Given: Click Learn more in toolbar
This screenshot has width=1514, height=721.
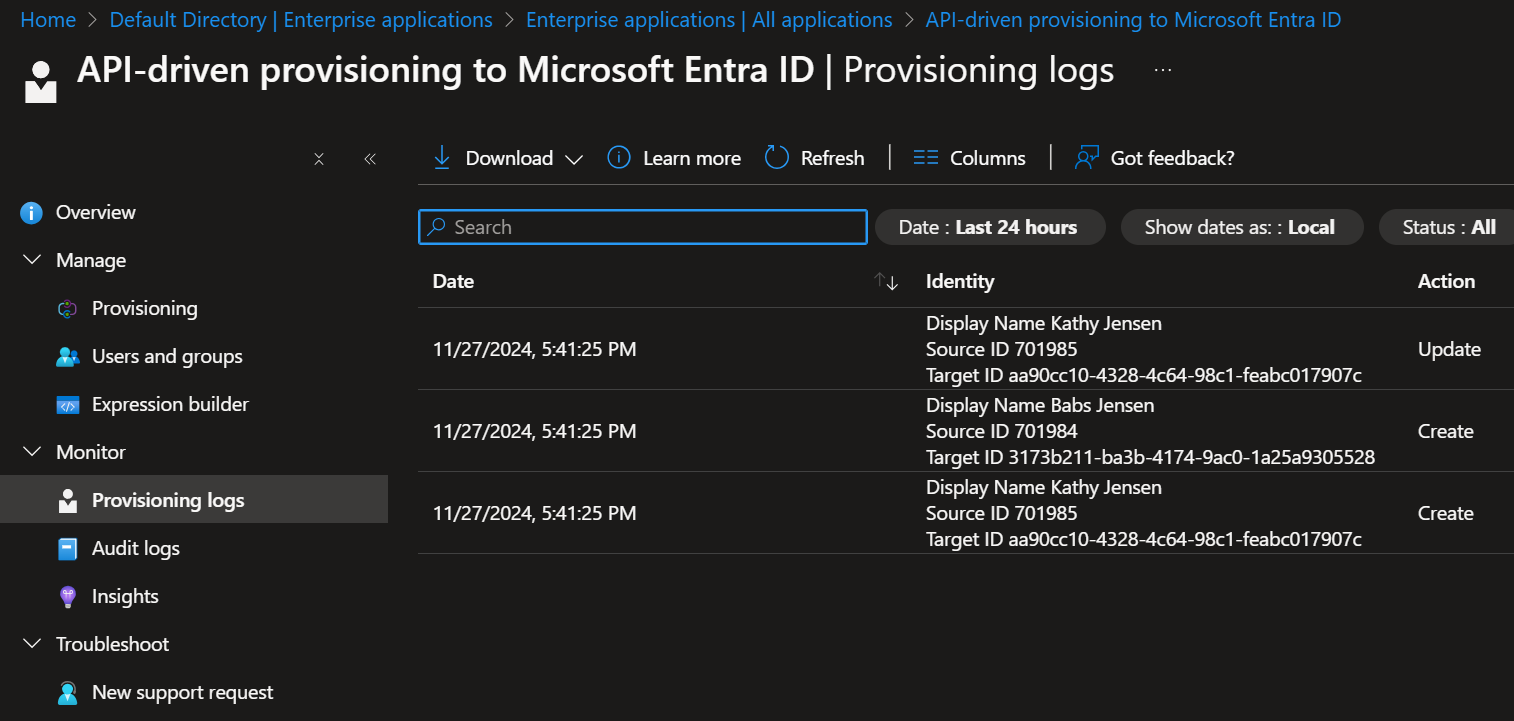Looking at the screenshot, I should (692, 158).
